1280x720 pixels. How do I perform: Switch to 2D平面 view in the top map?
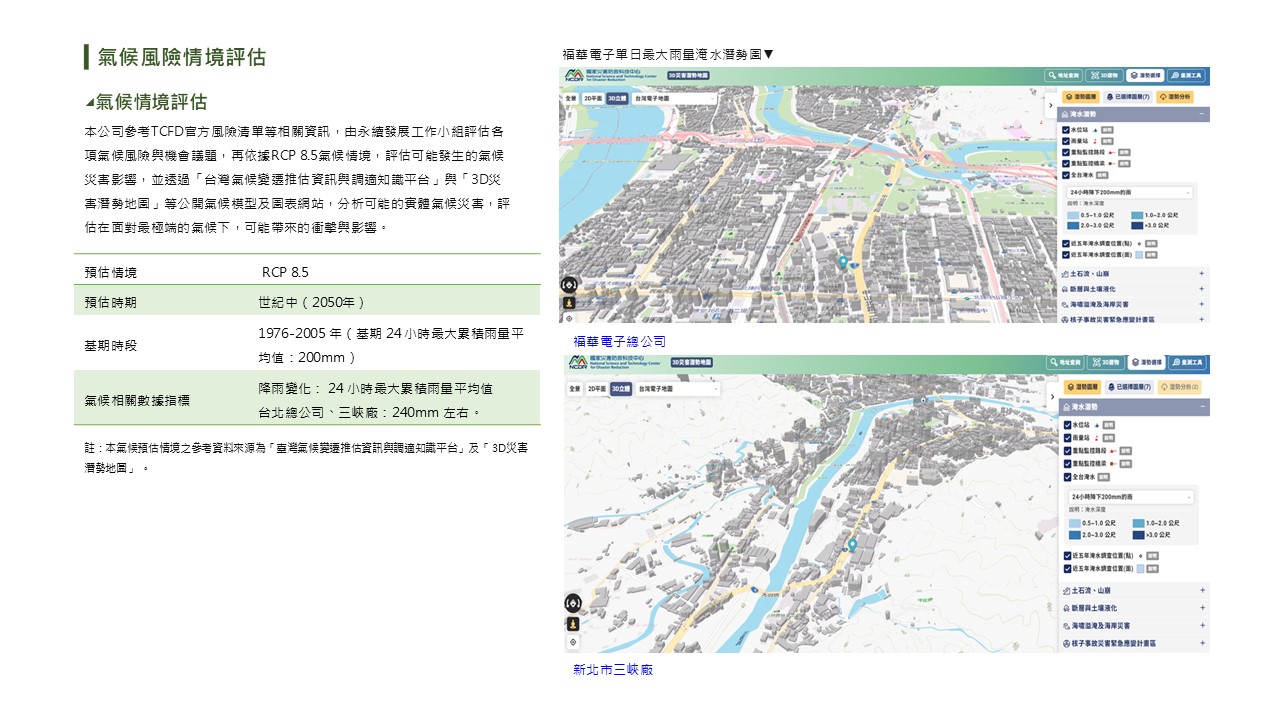pyautogui.click(x=594, y=99)
